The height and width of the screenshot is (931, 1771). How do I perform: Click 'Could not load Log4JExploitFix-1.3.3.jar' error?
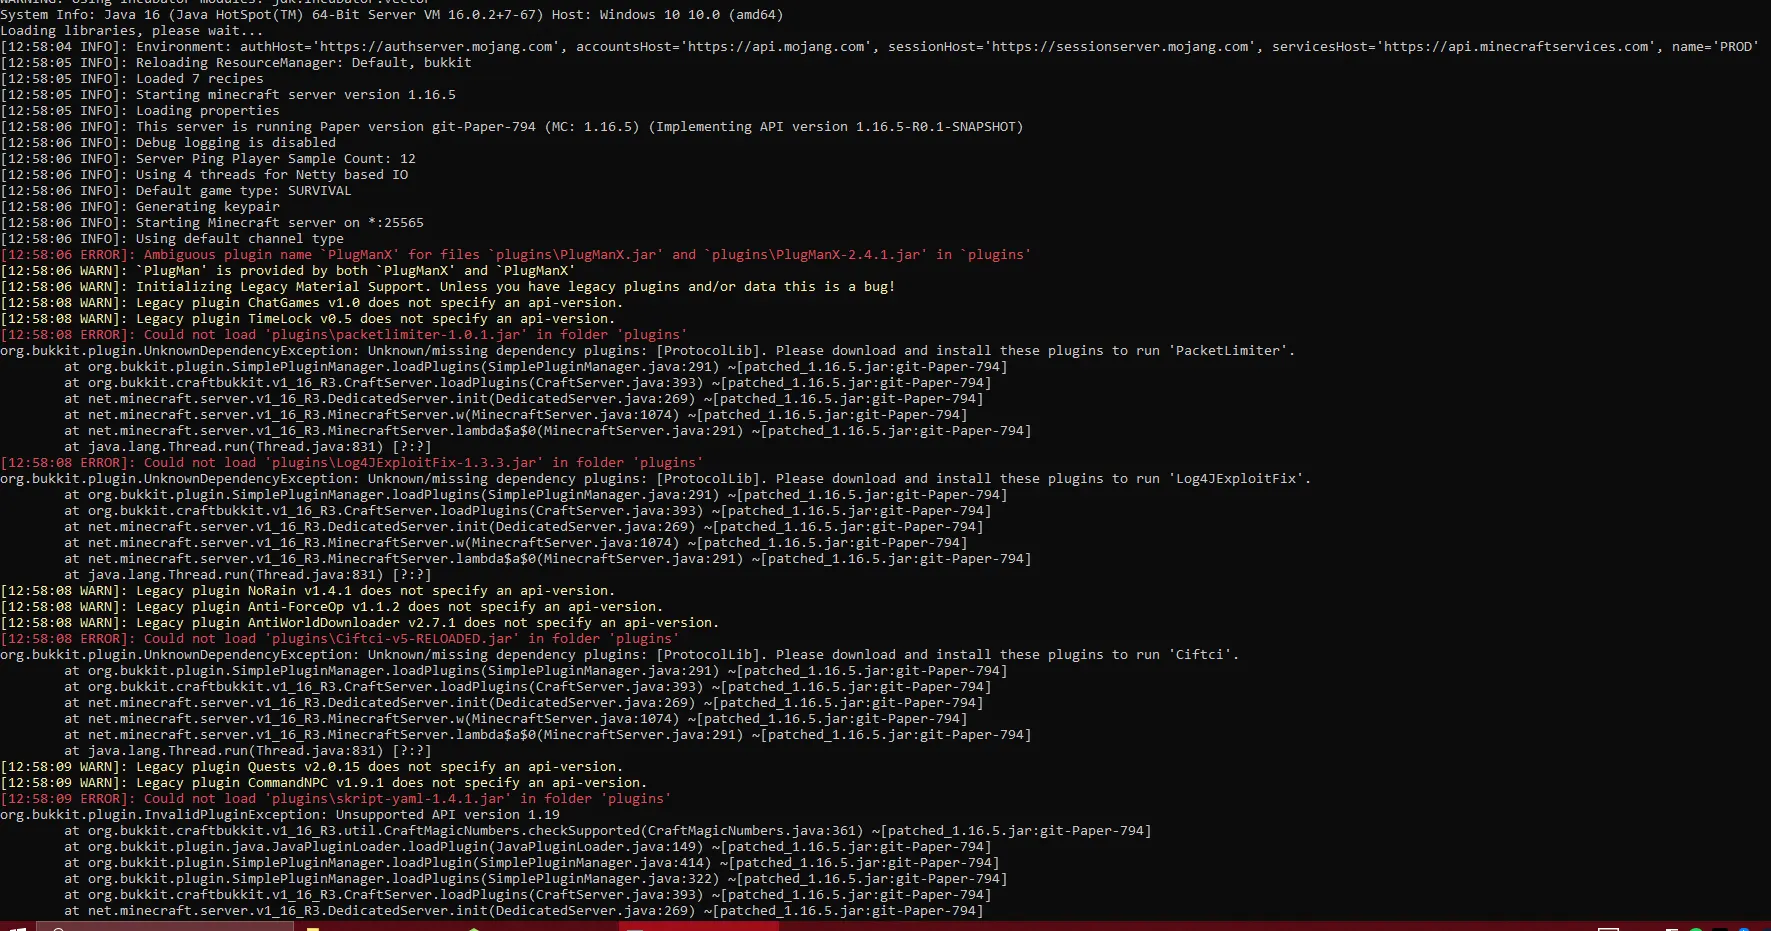click(x=352, y=463)
